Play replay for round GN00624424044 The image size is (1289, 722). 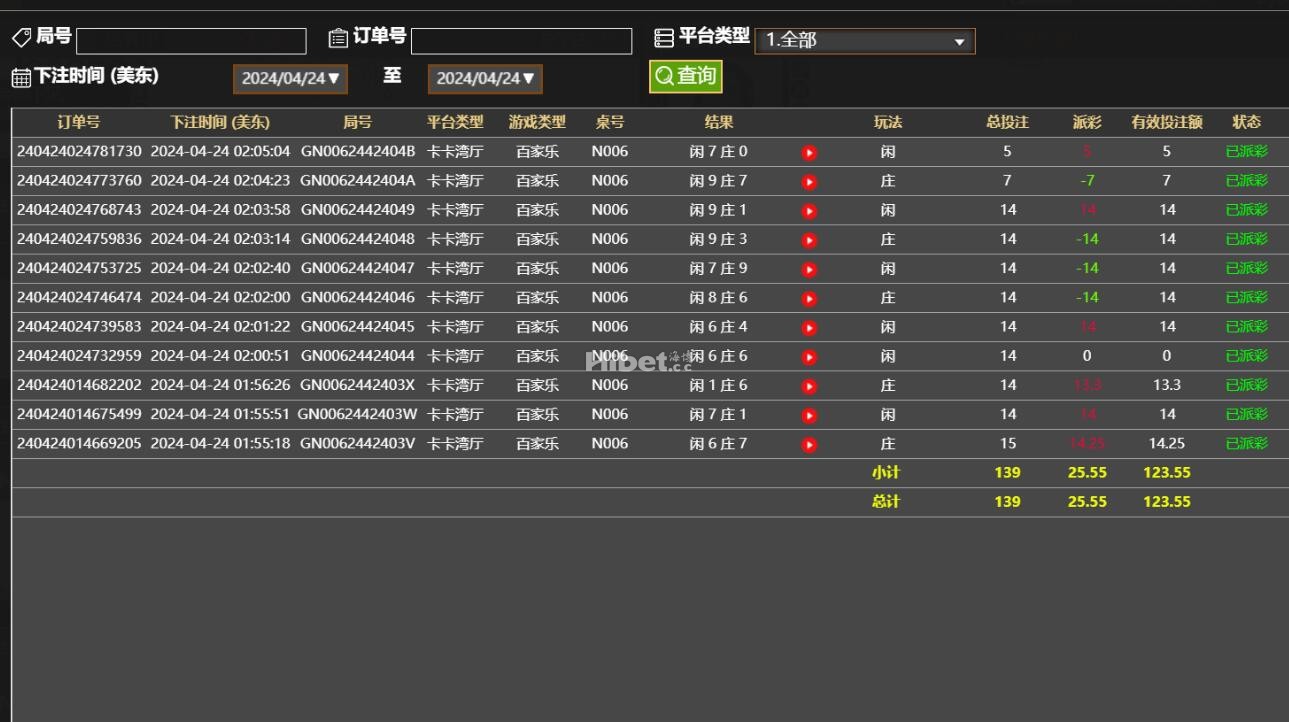click(809, 357)
